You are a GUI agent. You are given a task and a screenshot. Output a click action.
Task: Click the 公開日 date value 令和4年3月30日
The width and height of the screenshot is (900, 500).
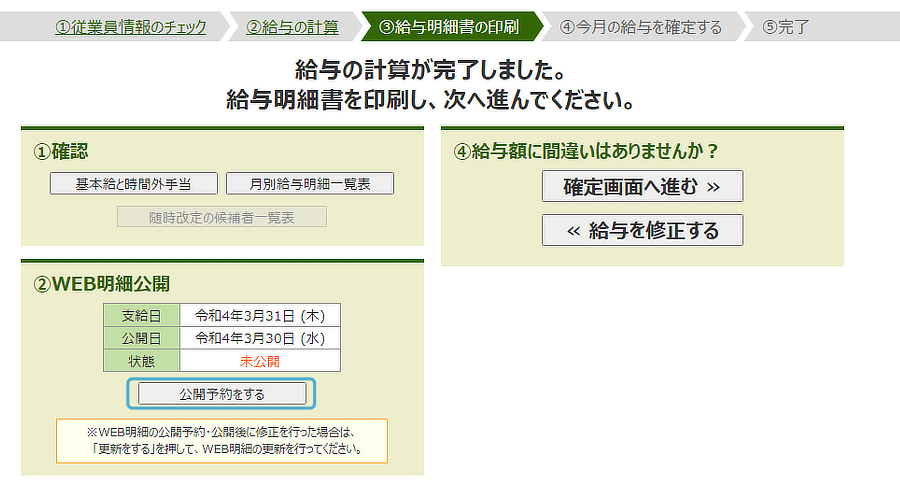259,338
